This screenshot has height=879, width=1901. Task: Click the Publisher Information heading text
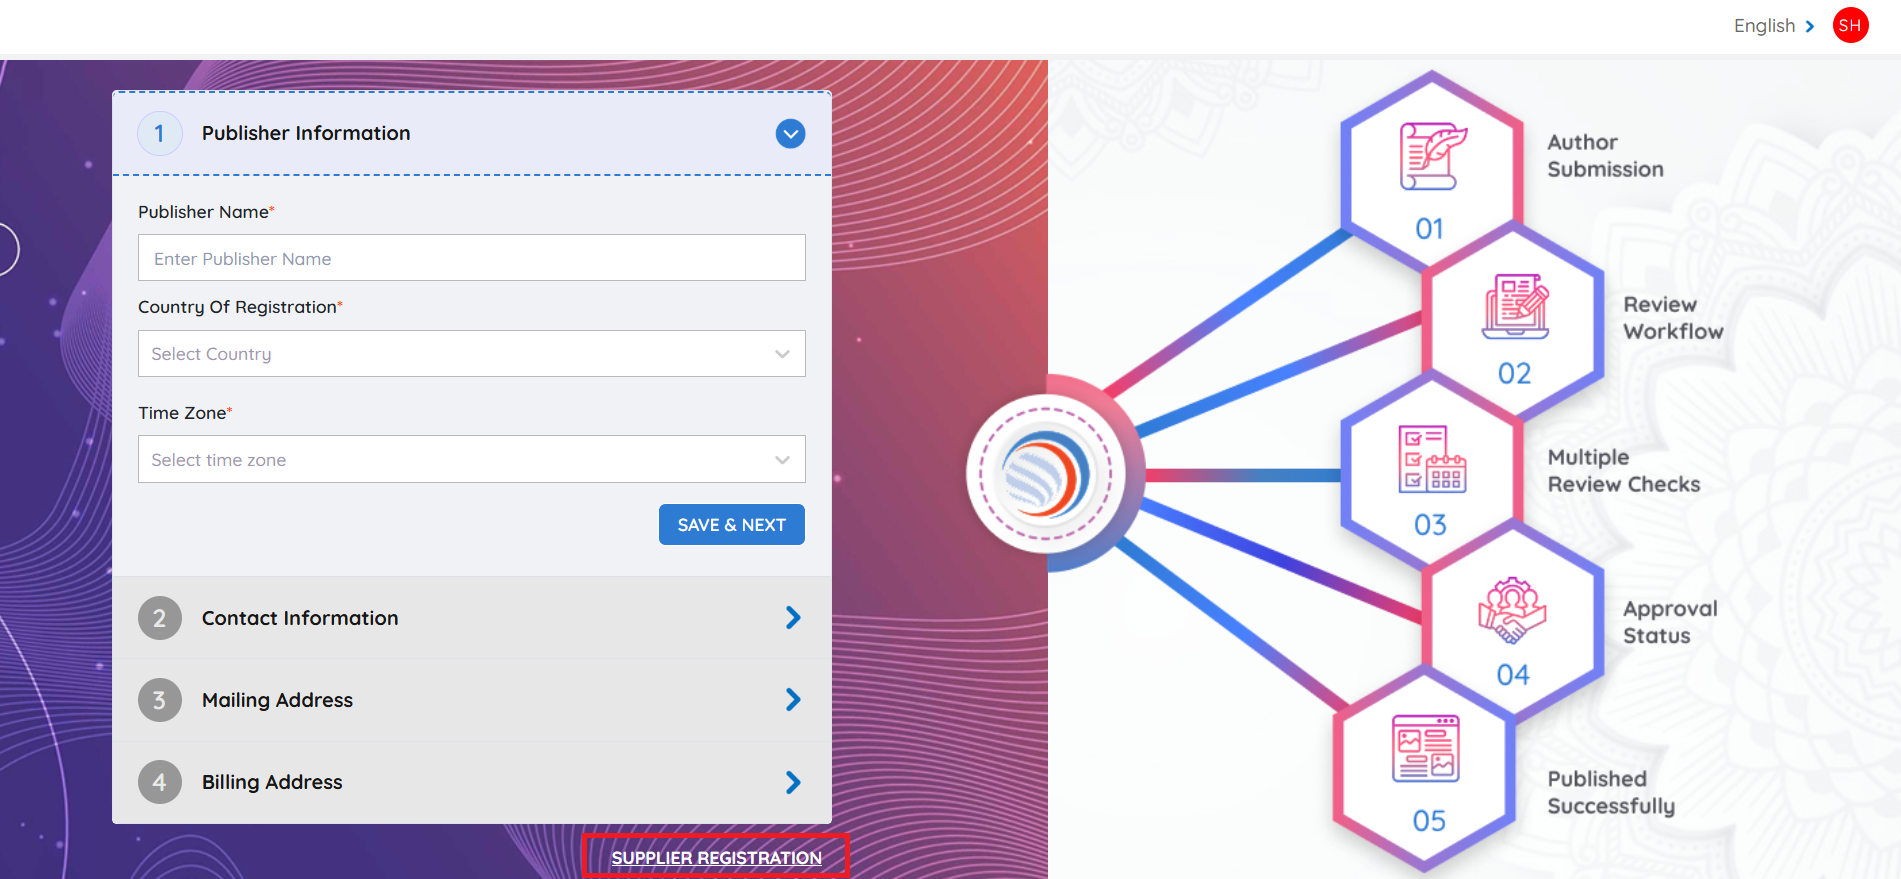click(x=306, y=133)
